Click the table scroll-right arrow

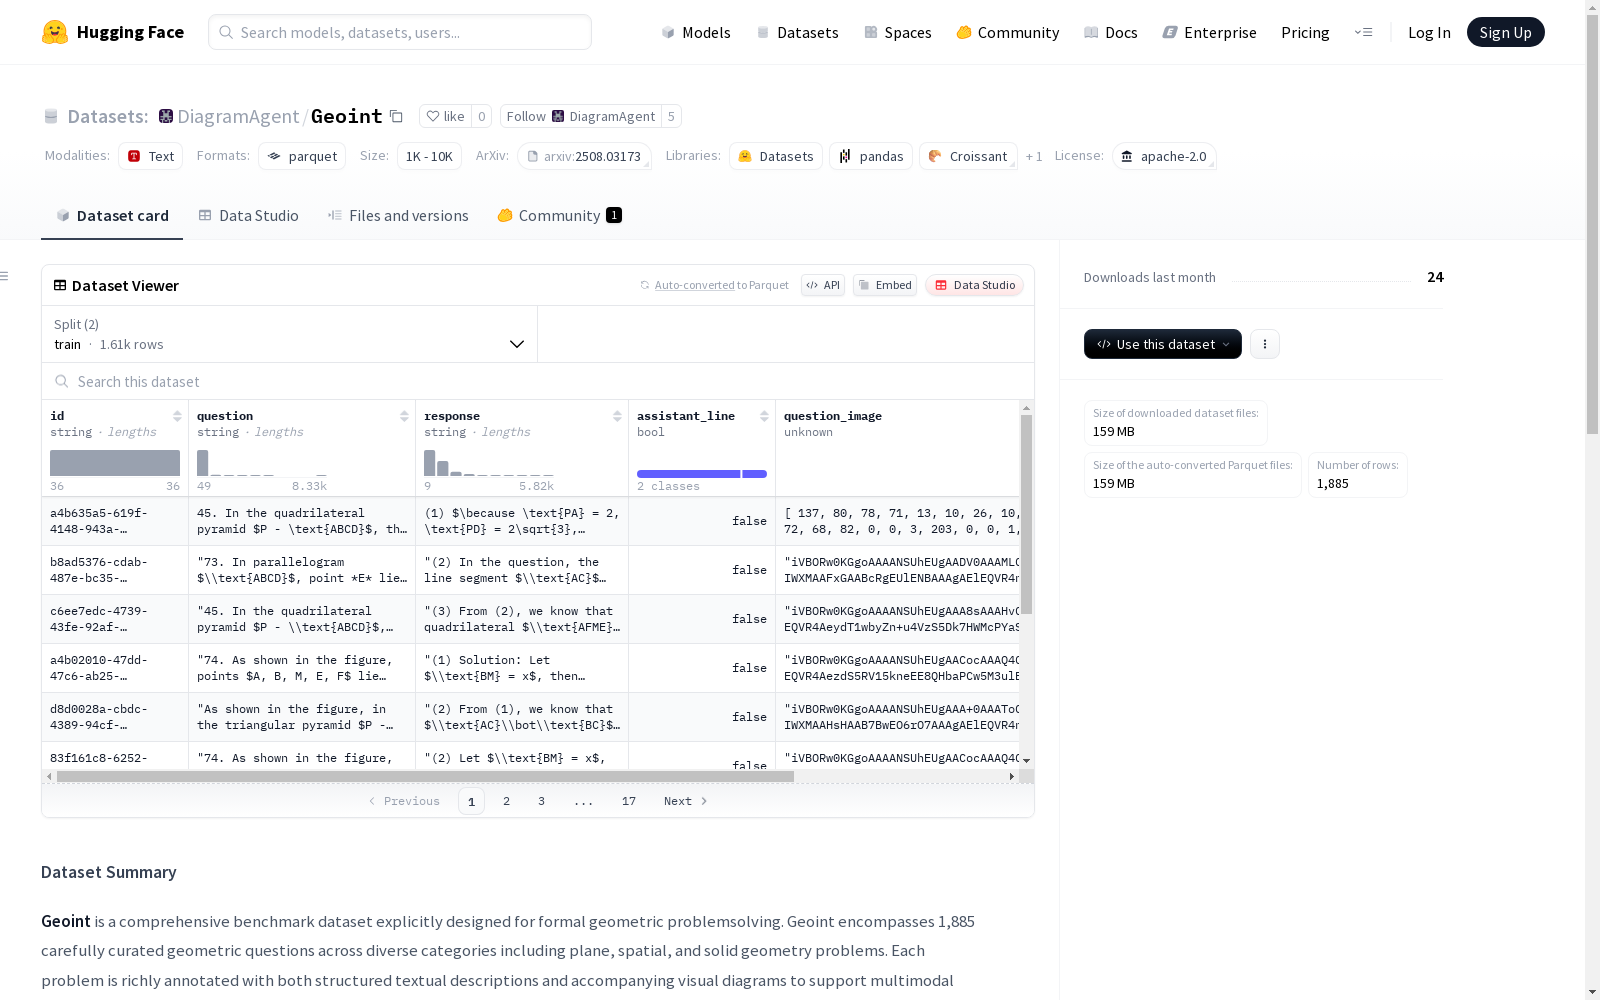(x=1012, y=776)
